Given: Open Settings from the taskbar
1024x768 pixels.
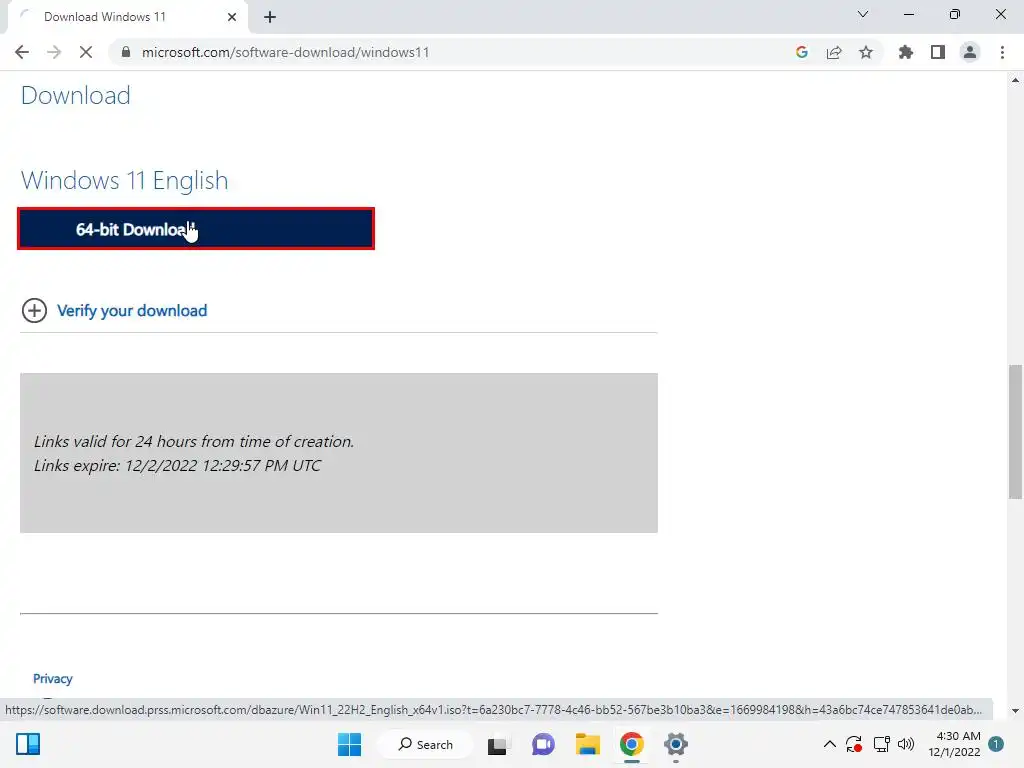Looking at the screenshot, I should pos(676,744).
